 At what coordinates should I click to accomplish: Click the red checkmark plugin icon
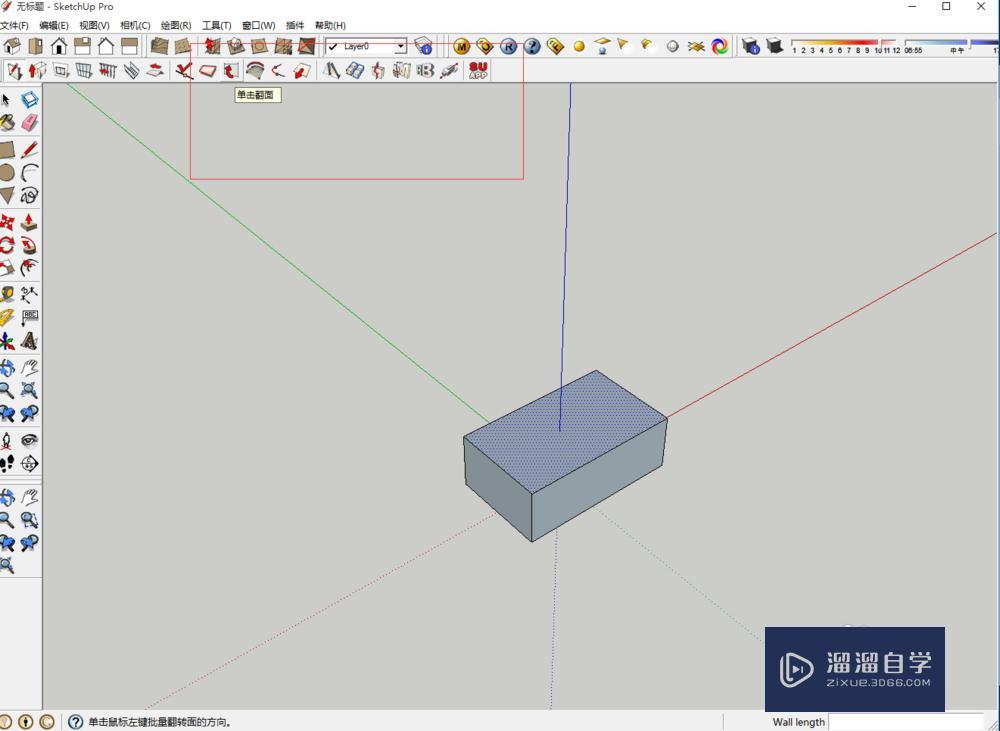(184, 70)
